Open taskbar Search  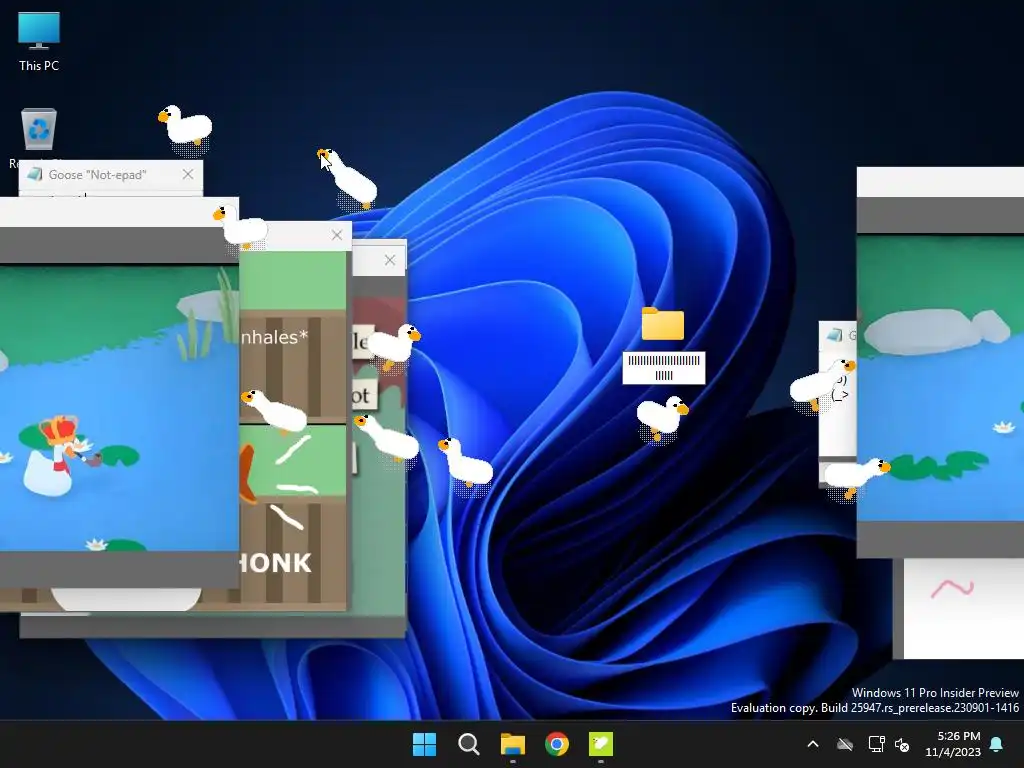click(468, 744)
